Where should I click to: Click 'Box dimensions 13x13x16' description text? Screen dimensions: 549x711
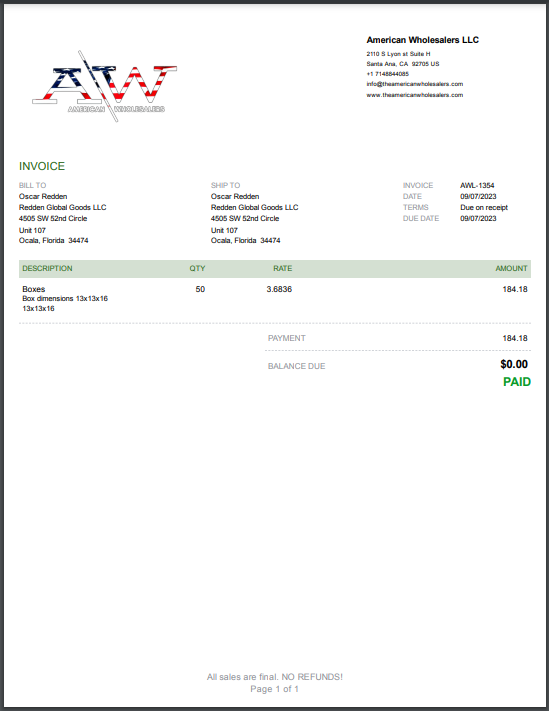[x=65, y=298]
